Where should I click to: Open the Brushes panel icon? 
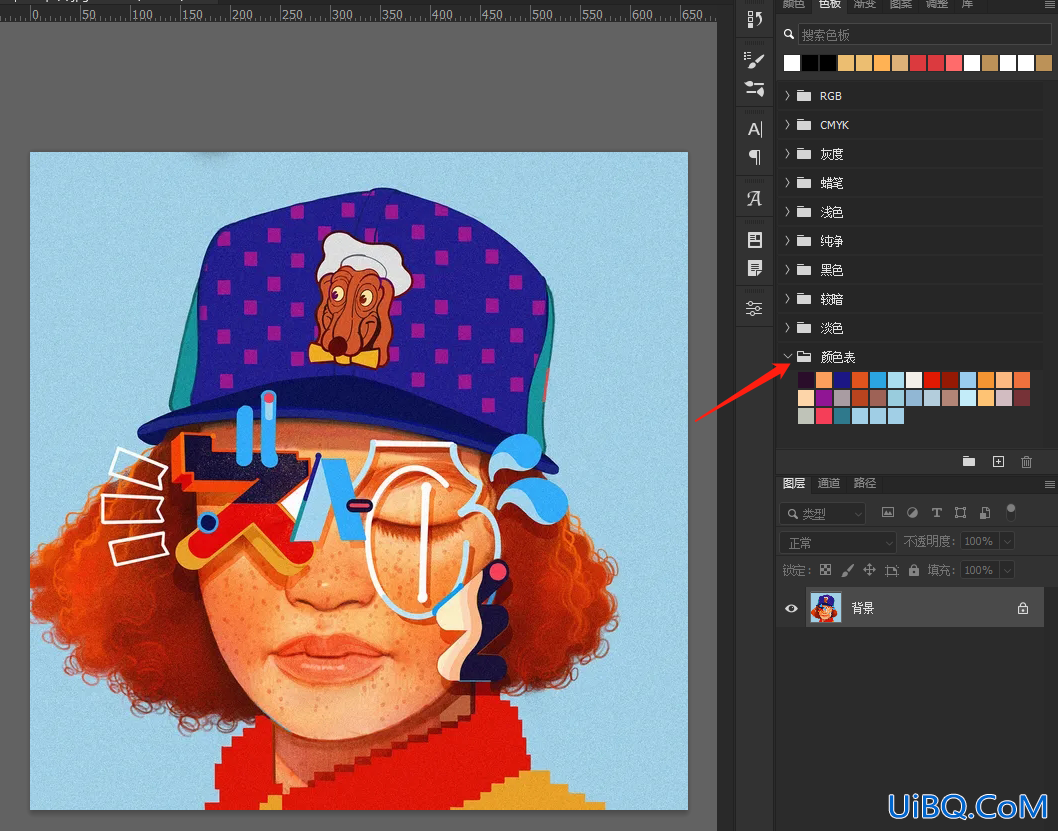pyautogui.click(x=754, y=88)
